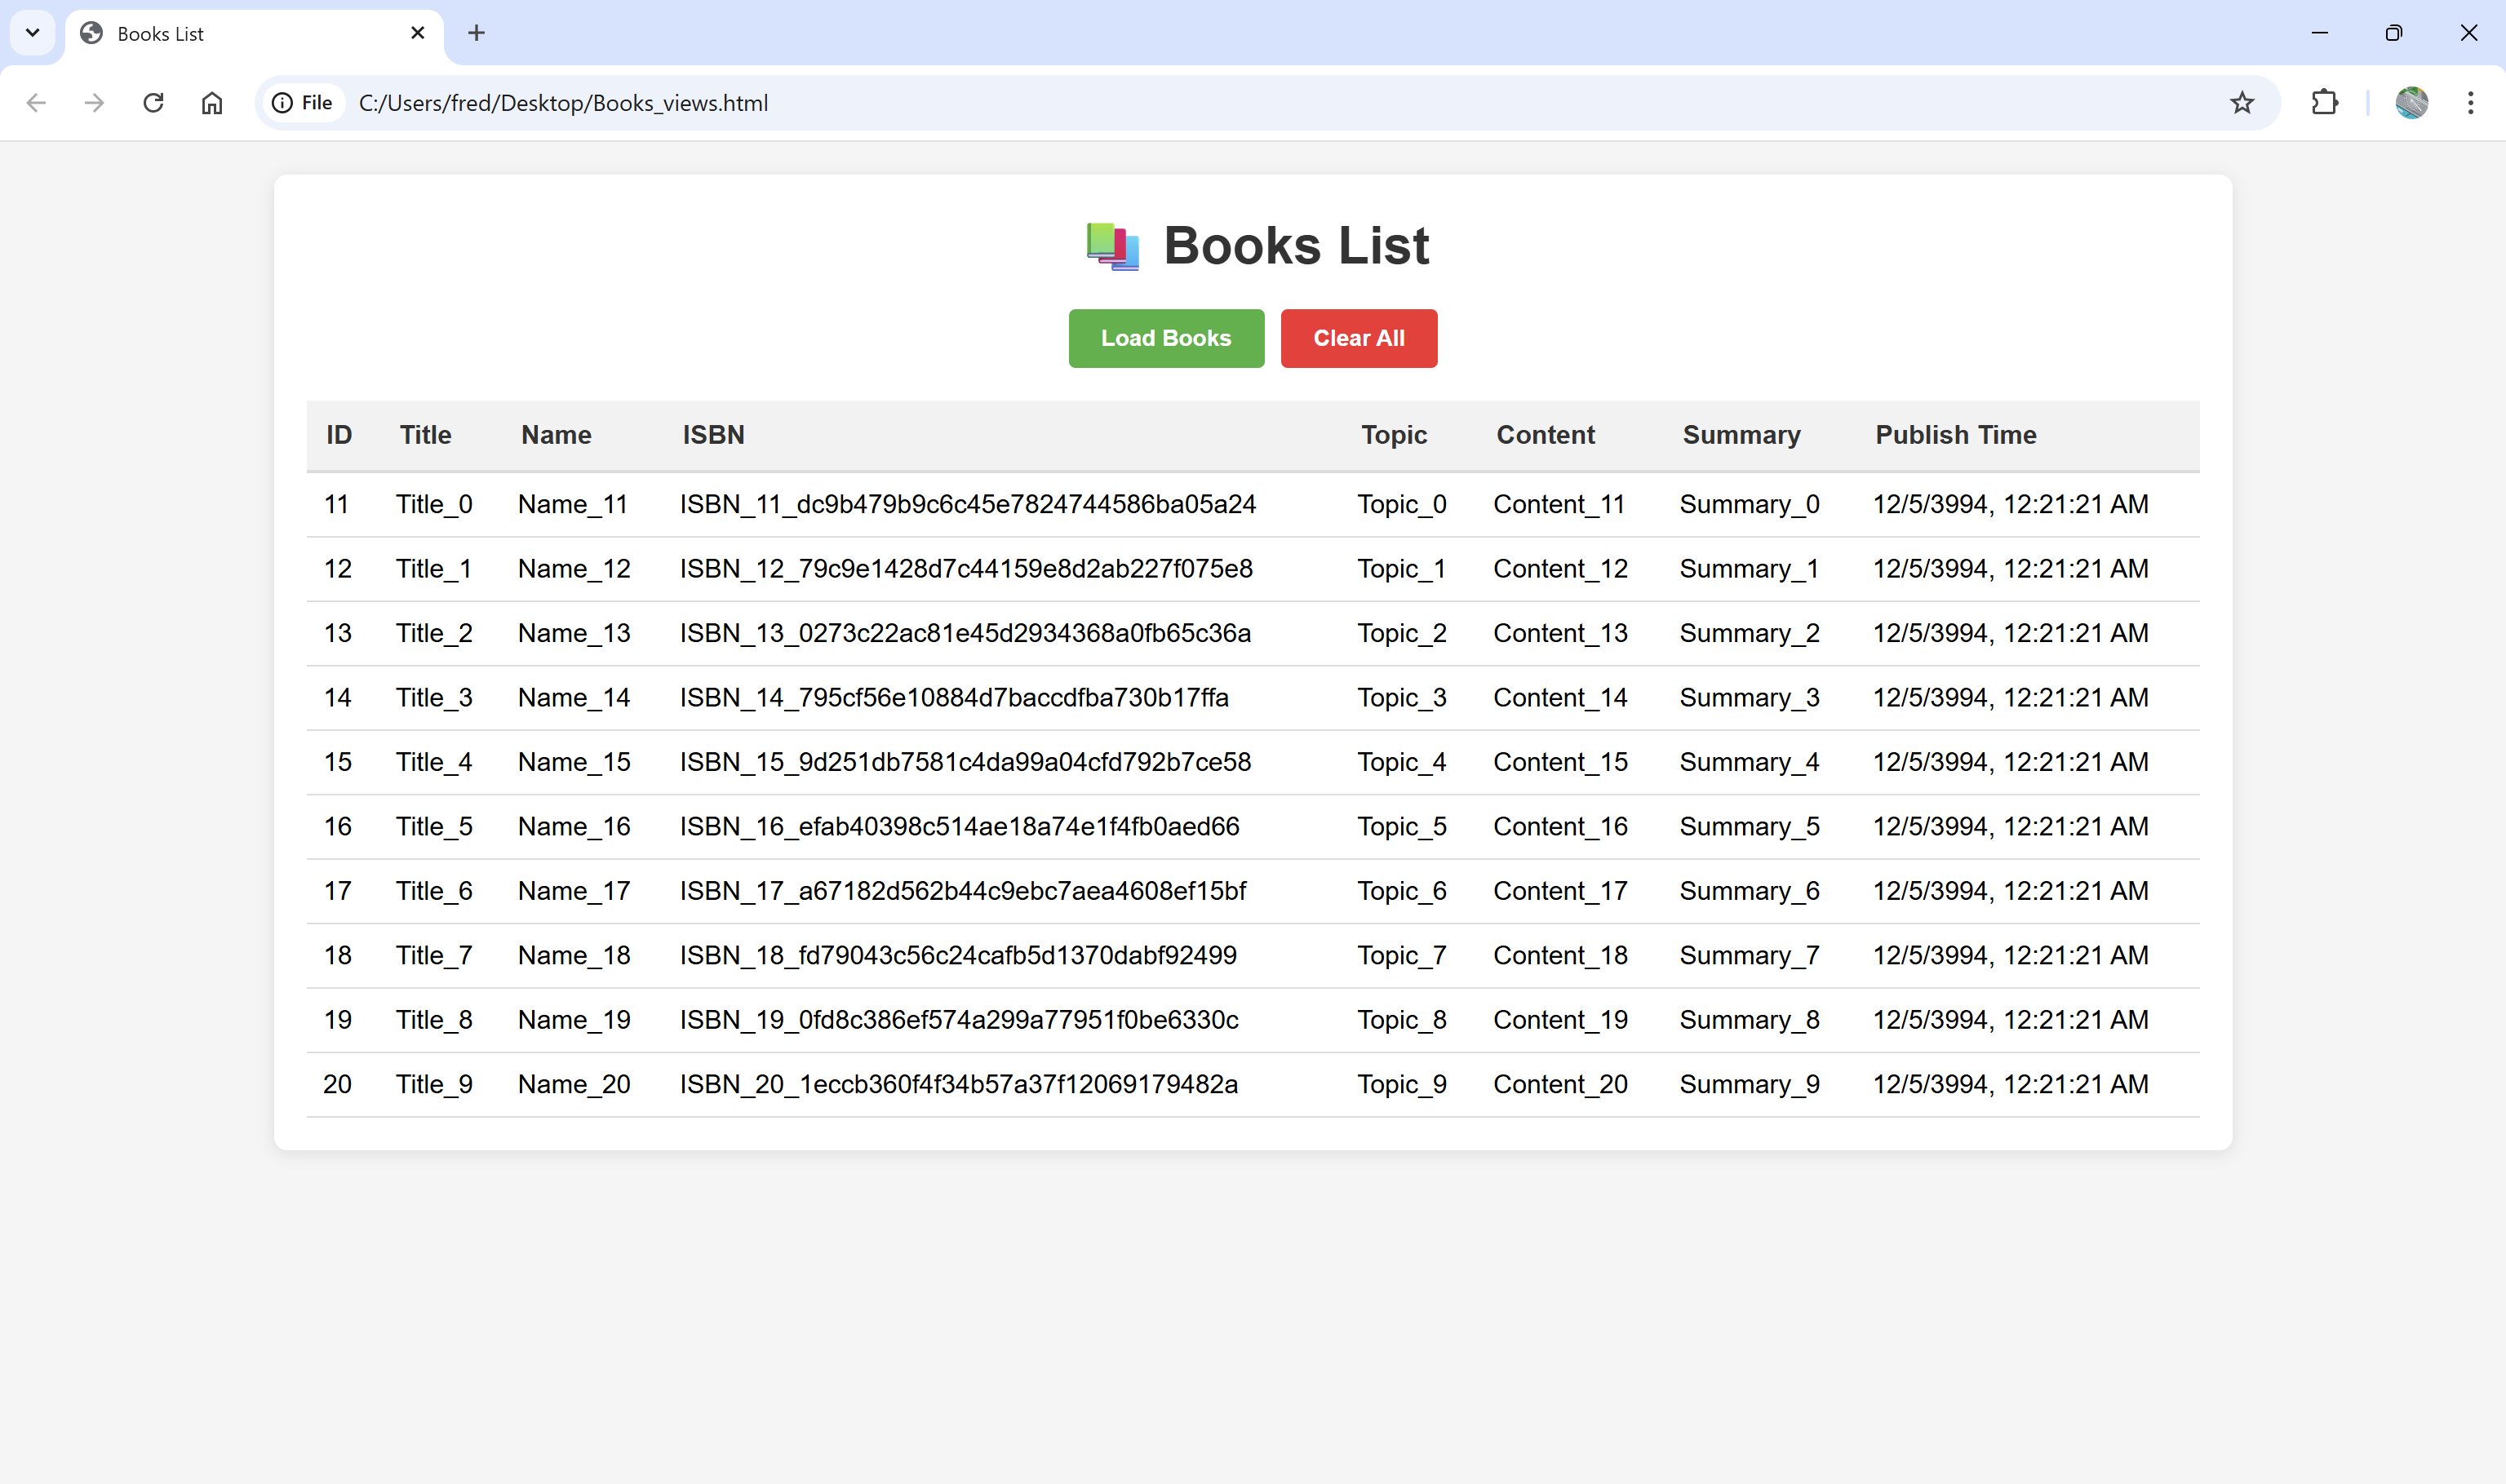2506x1484 pixels.
Task: Go to the browser home page icon
Action: [x=212, y=103]
